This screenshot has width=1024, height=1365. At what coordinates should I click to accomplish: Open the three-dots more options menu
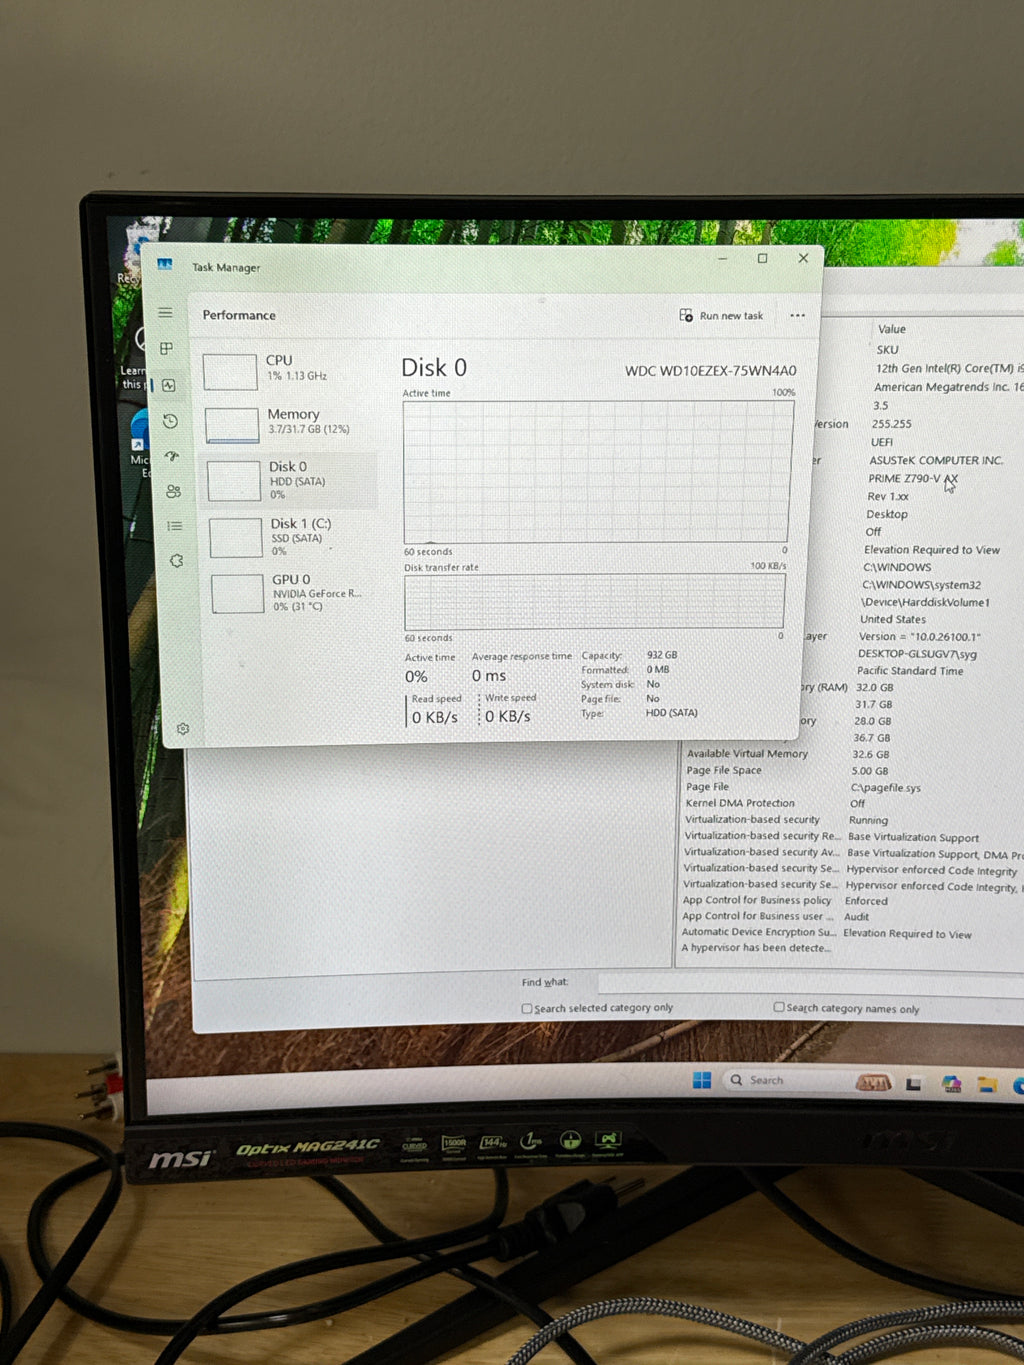(x=797, y=316)
